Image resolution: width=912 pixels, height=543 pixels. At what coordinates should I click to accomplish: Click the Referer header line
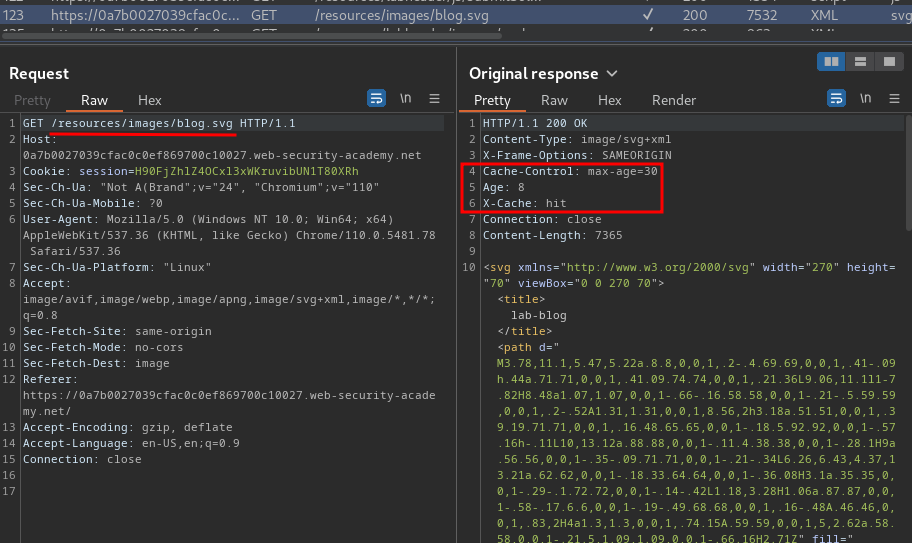pyautogui.click(x=229, y=395)
